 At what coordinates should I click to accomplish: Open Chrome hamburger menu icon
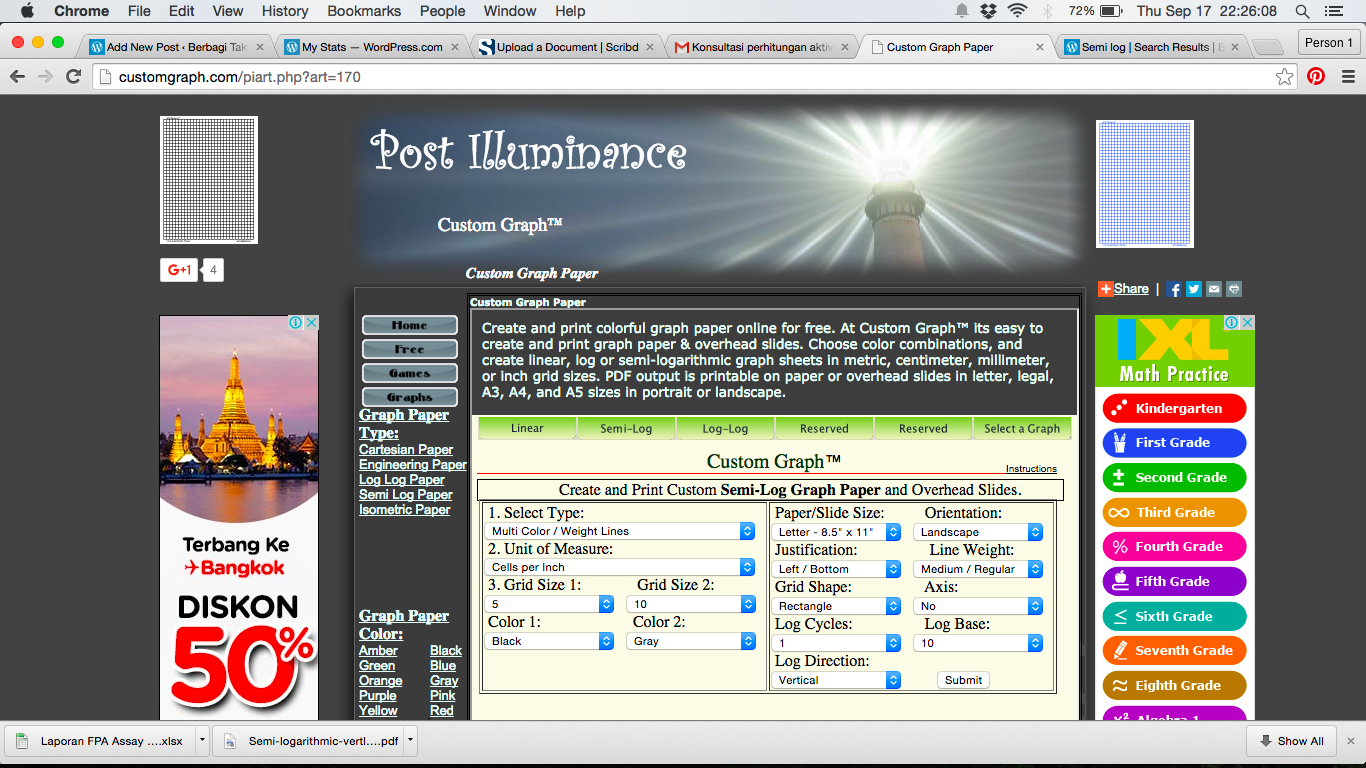[1347, 76]
